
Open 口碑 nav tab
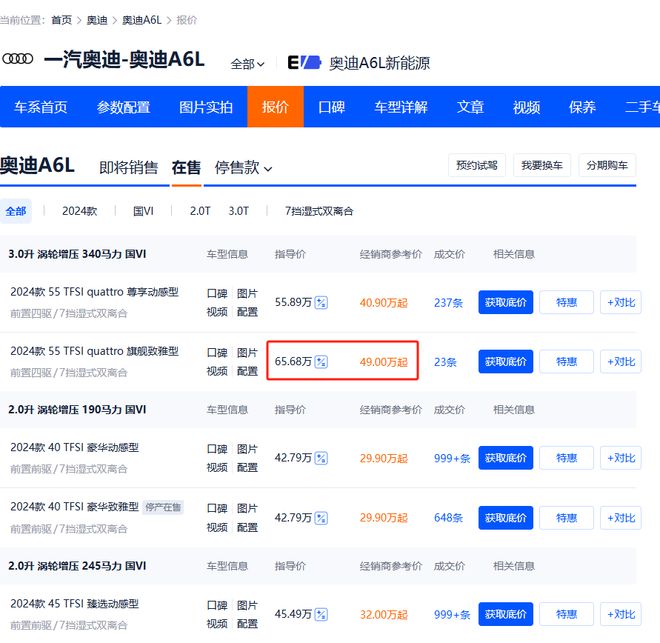332,107
